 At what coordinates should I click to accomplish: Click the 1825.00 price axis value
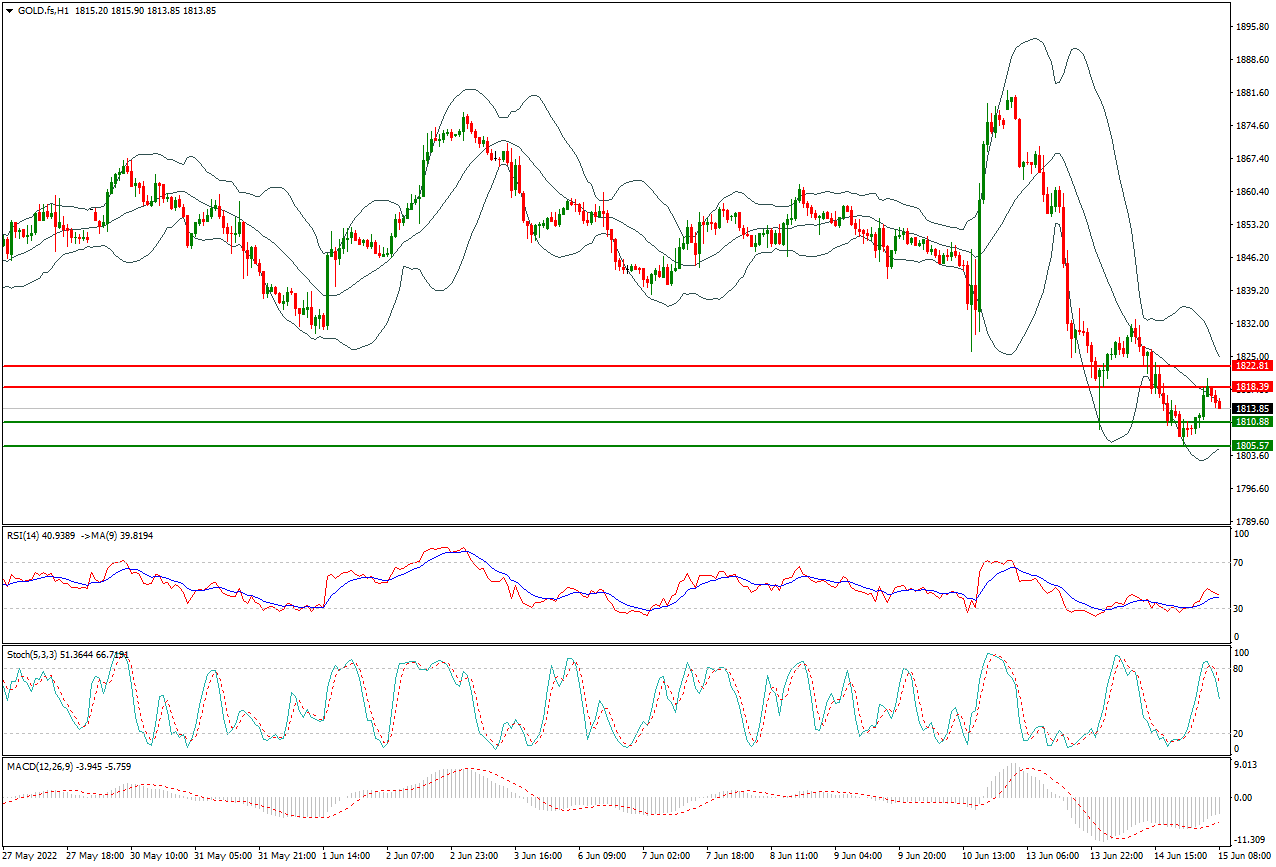(1253, 357)
